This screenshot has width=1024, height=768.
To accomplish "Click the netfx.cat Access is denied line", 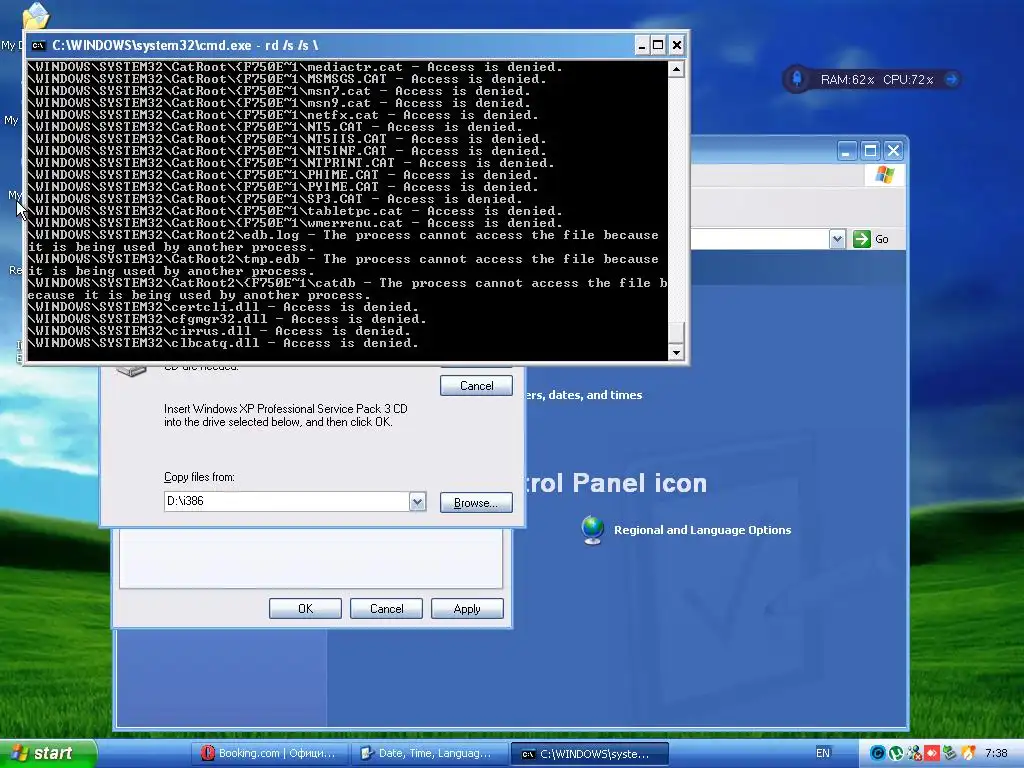I will click(x=283, y=115).
